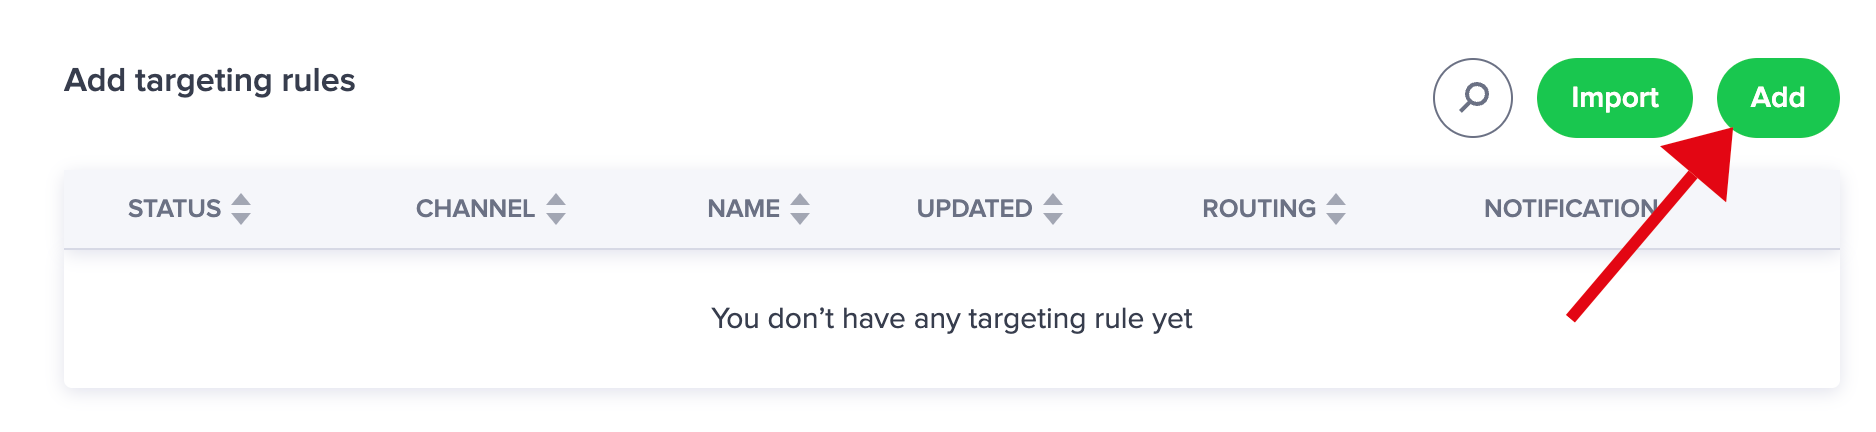
Task: Sort ascending using STATUS up arrow
Action: point(241,200)
